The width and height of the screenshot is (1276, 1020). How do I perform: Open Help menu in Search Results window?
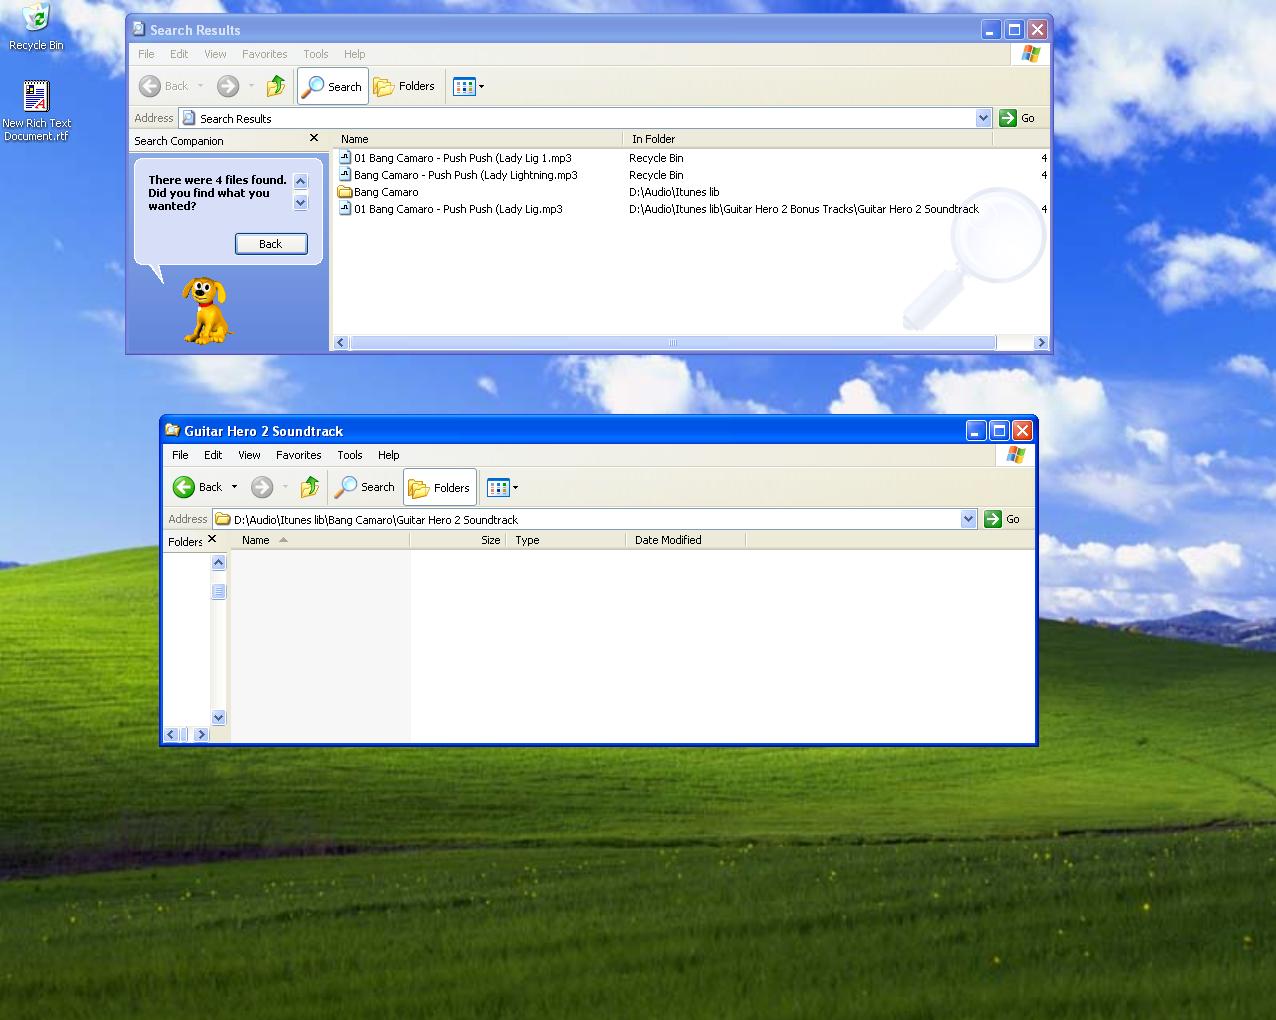click(x=355, y=54)
